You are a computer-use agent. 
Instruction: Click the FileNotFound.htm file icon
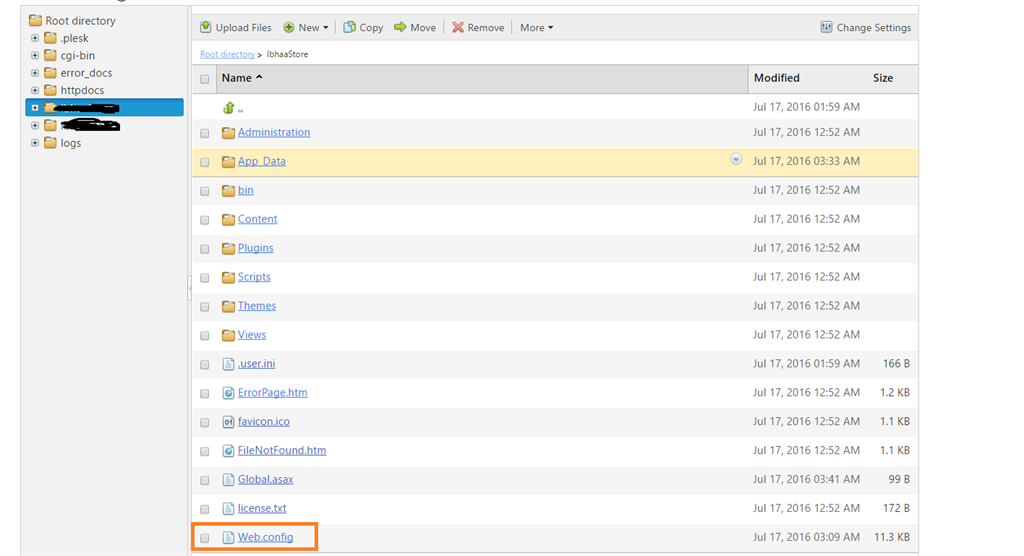pos(228,451)
